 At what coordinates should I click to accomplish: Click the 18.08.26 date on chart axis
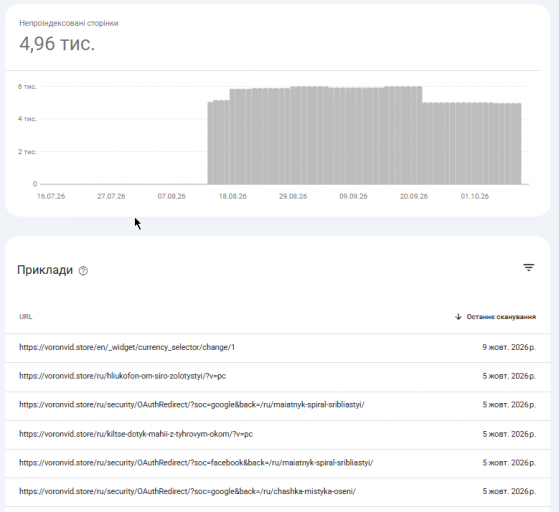pyautogui.click(x=232, y=196)
